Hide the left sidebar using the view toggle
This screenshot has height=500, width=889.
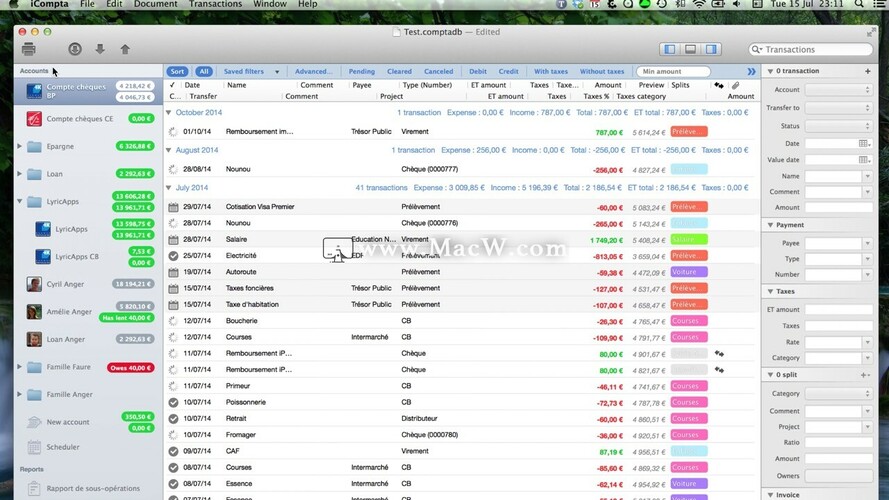669,49
